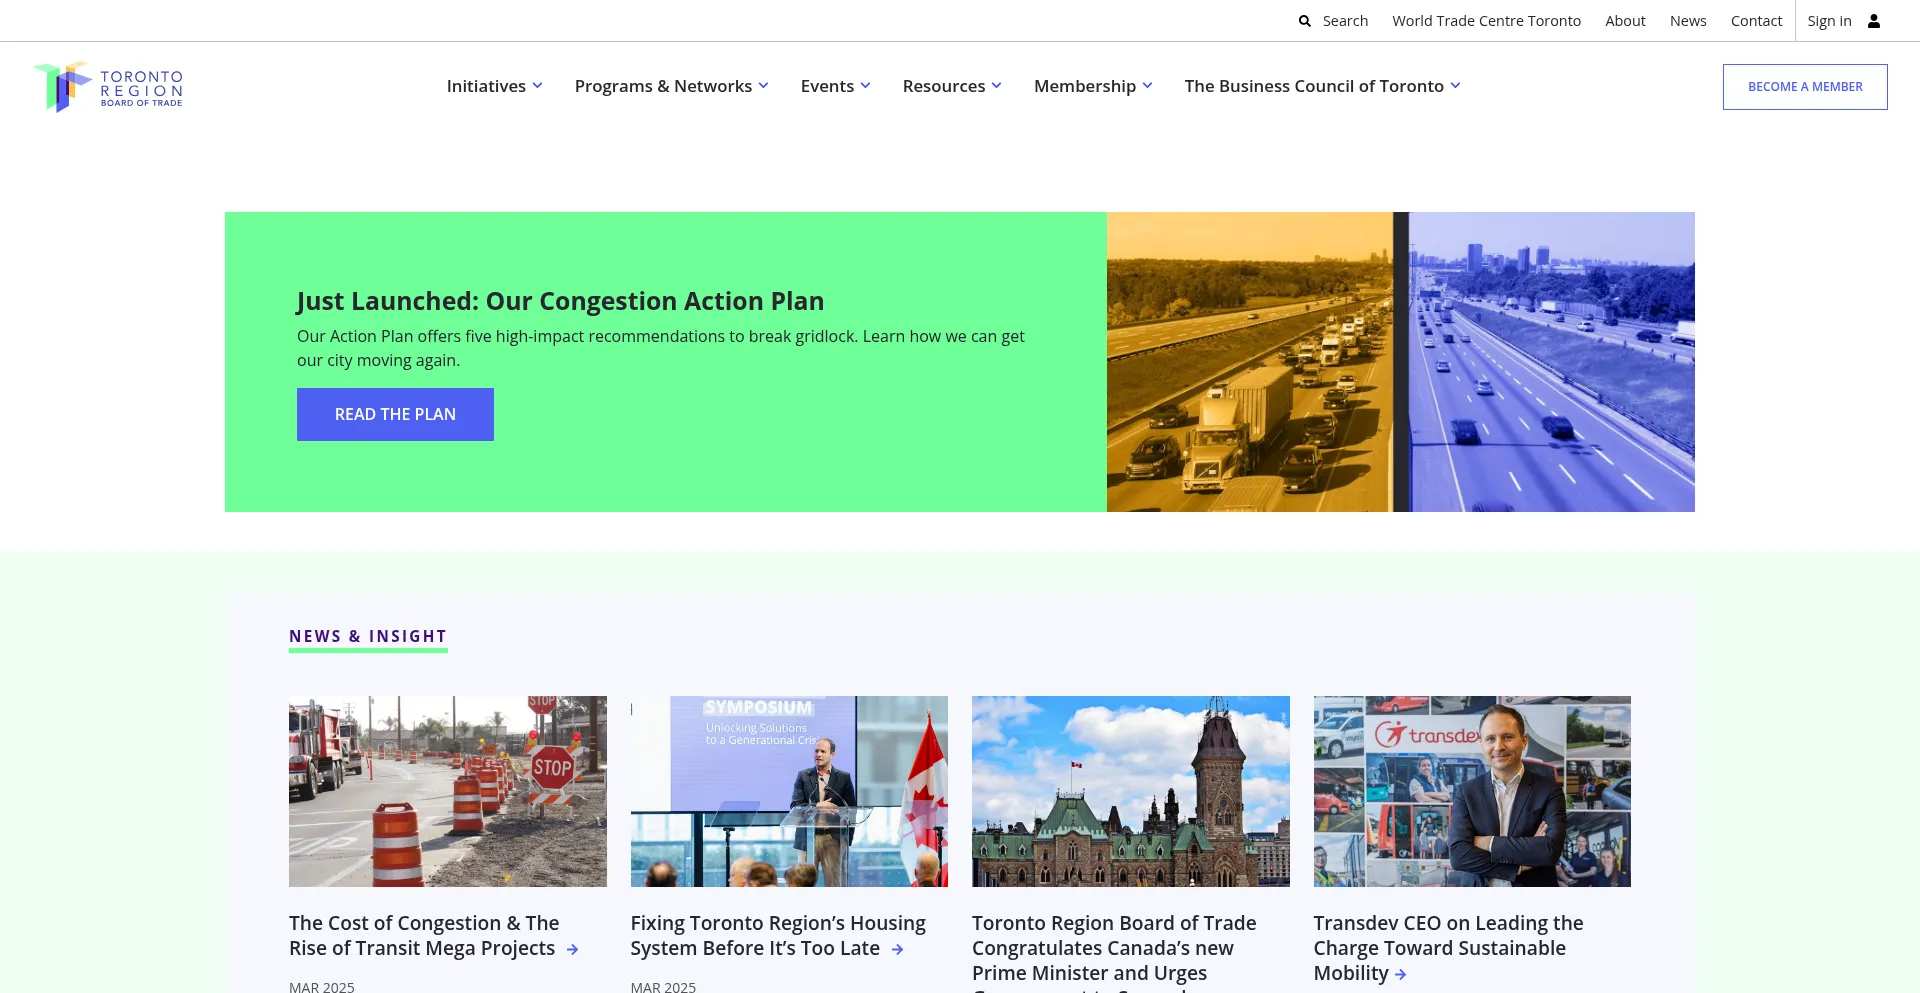
Task: Click arrow icon after Housing System headline
Action: click(x=897, y=950)
